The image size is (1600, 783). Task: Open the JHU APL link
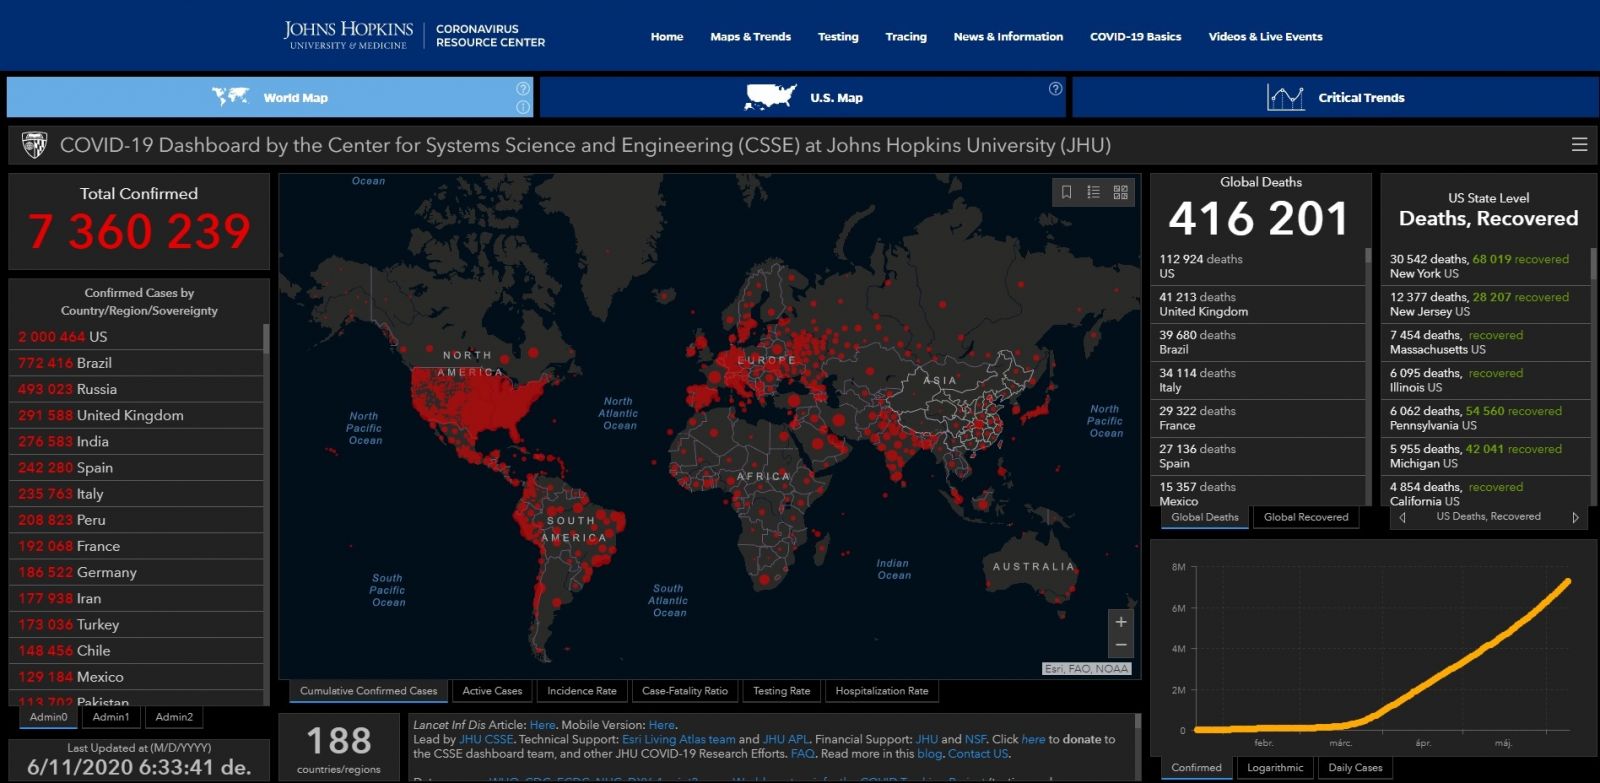pos(786,739)
